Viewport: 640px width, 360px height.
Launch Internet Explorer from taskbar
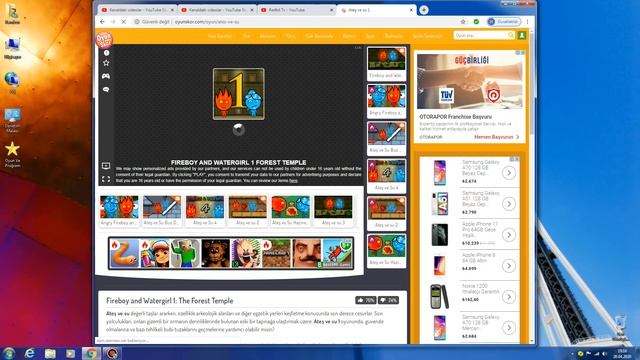coord(29,353)
